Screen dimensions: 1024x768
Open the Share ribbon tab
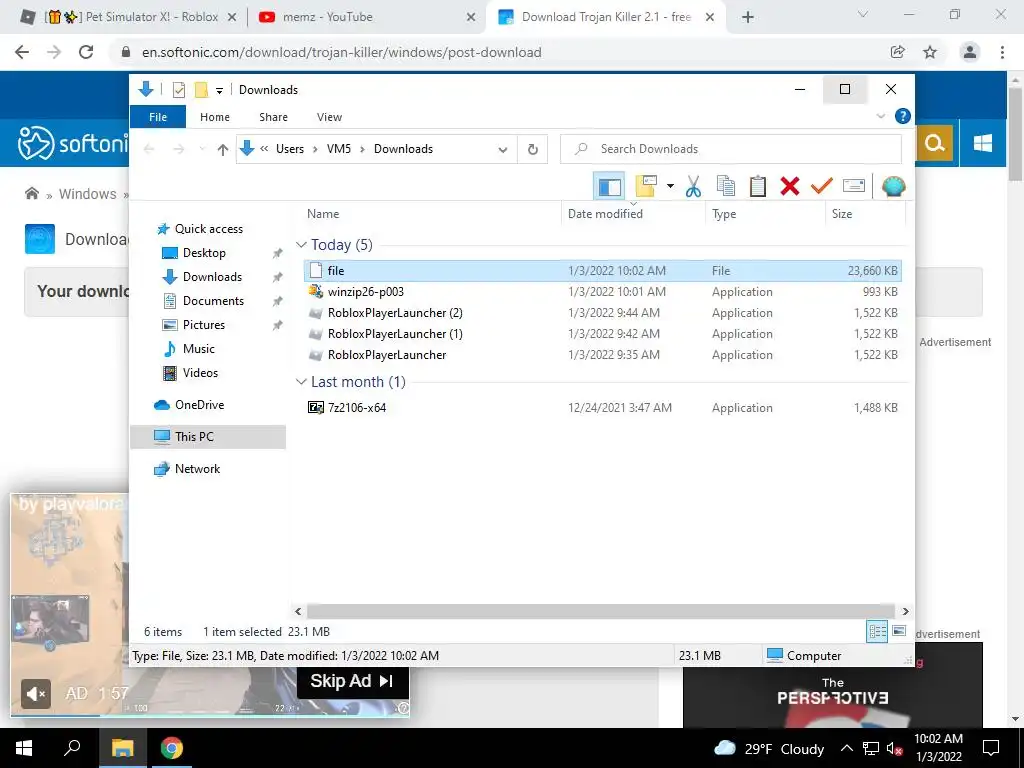[x=273, y=117]
